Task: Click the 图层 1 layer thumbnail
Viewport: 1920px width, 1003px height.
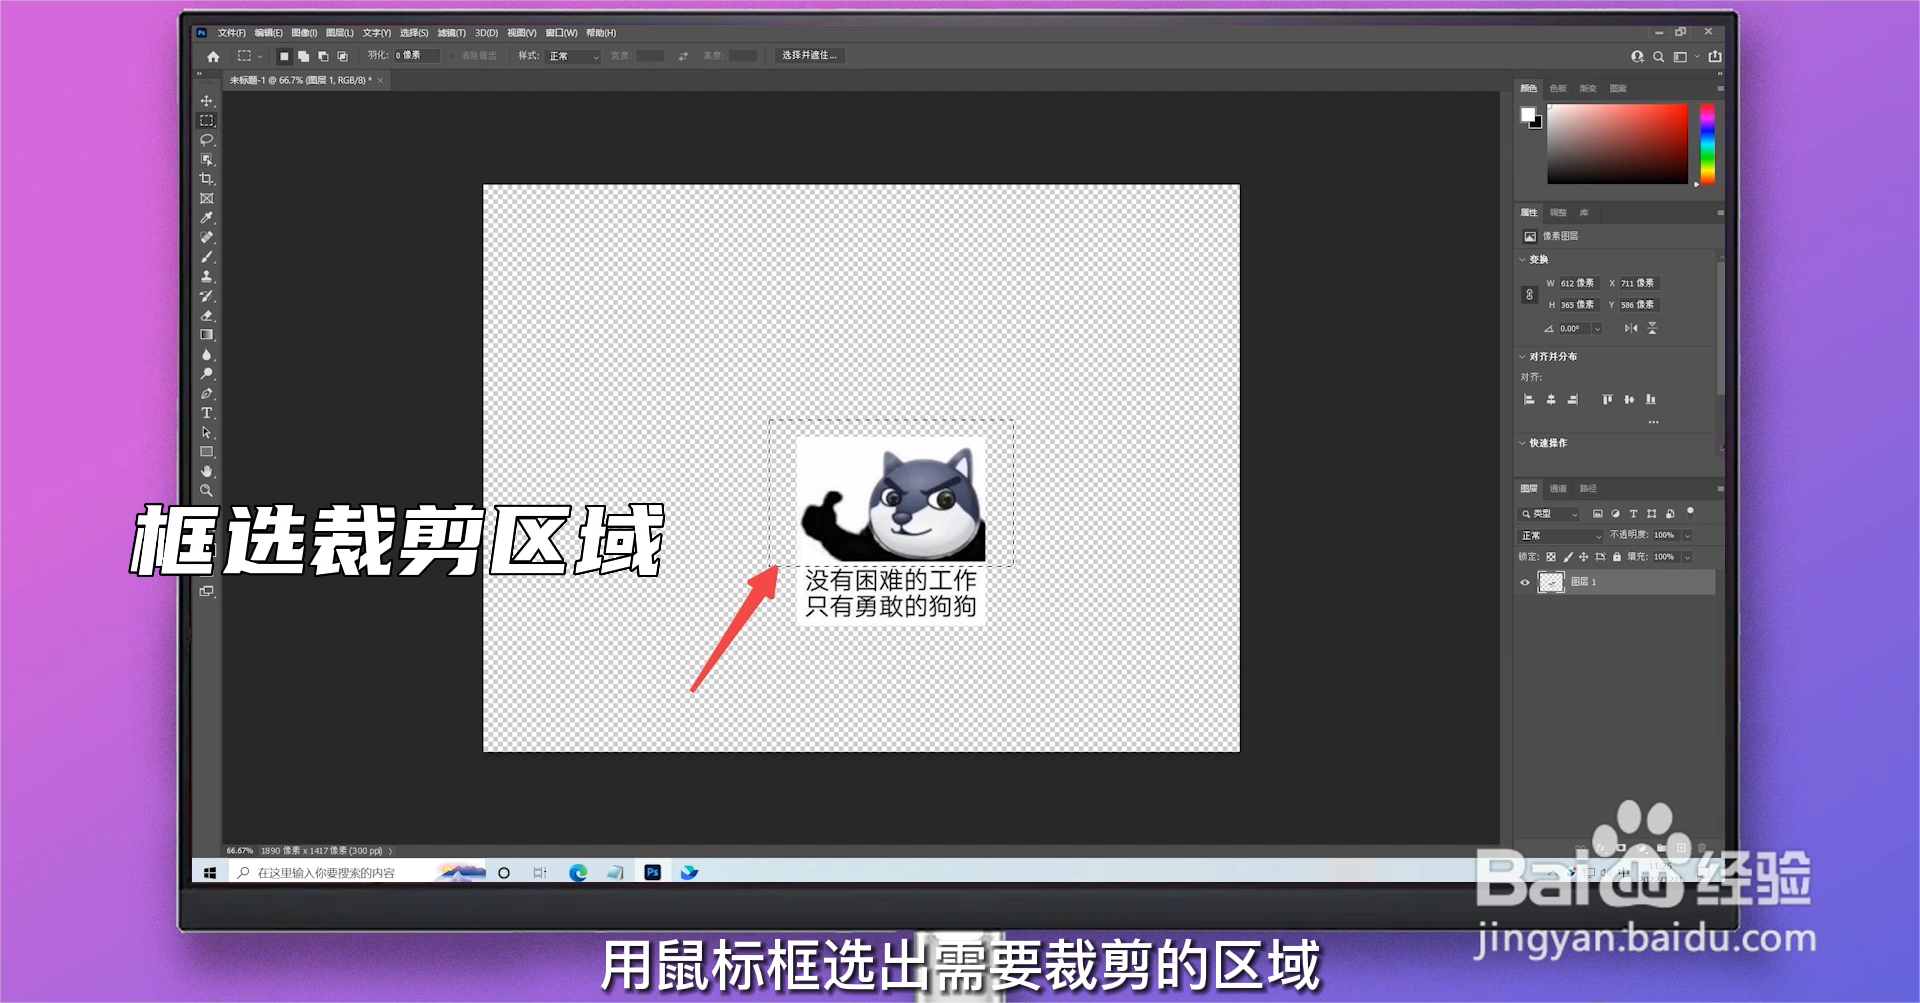Action: coord(1551,582)
